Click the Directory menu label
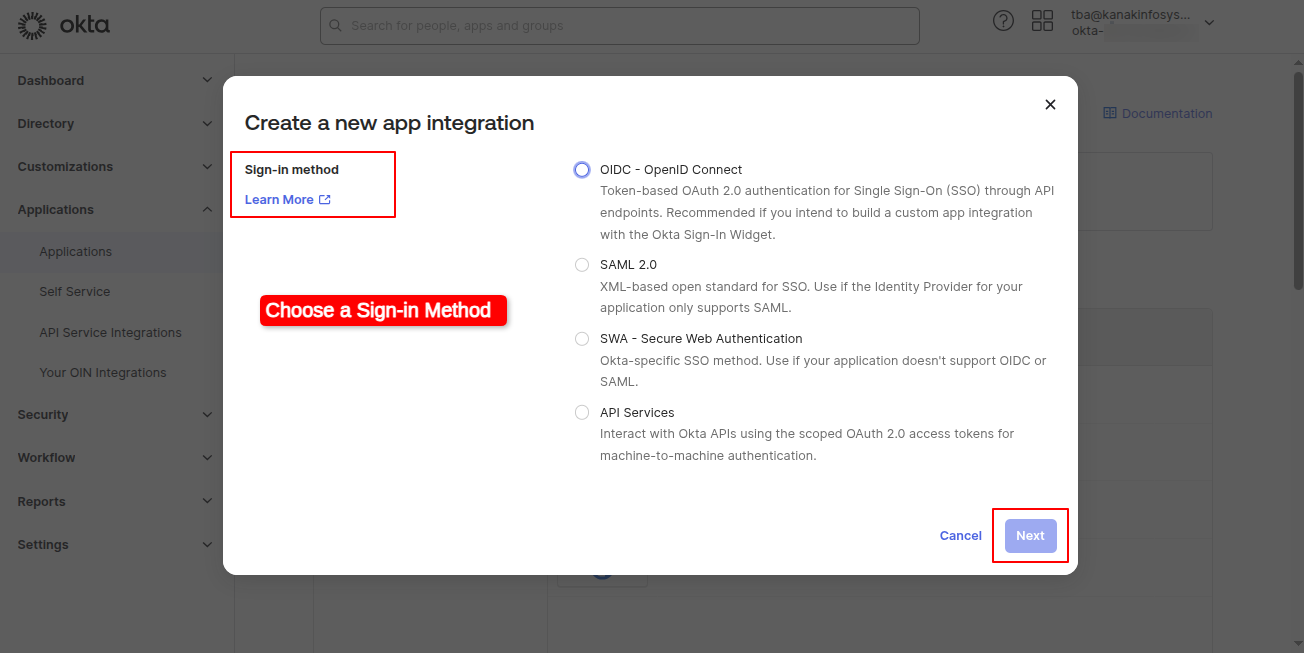Viewport: 1304px width, 653px height. [x=46, y=124]
